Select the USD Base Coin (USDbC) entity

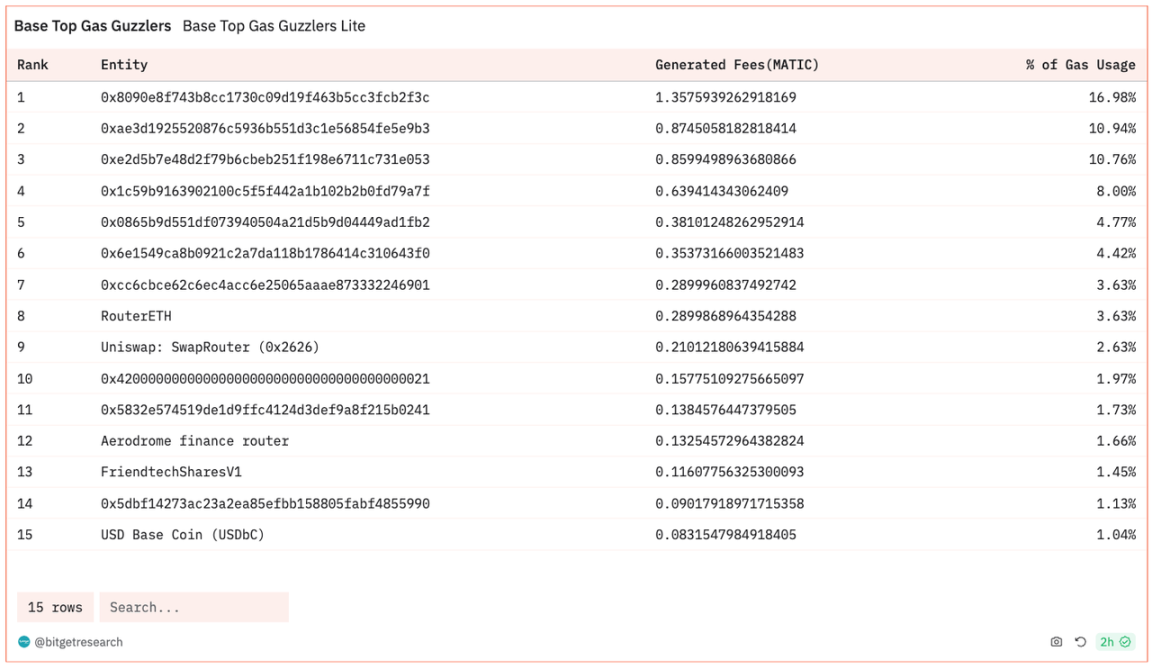point(182,534)
